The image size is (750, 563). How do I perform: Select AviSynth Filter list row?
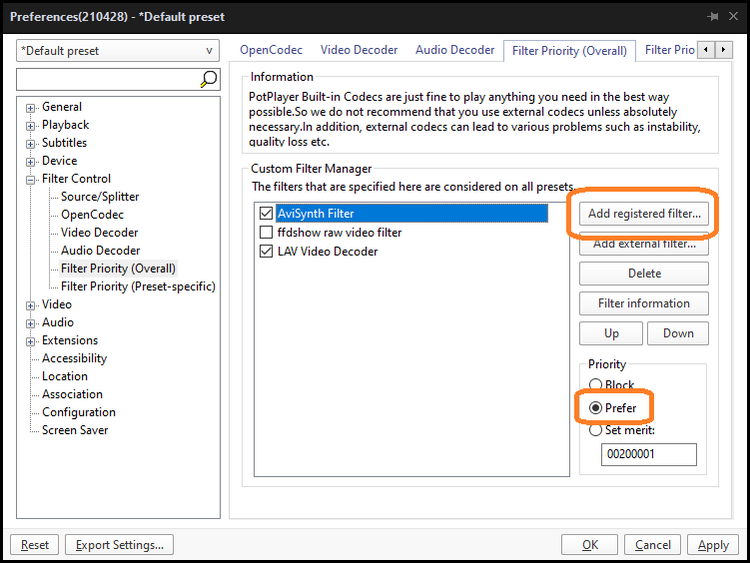click(x=412, y=213)
